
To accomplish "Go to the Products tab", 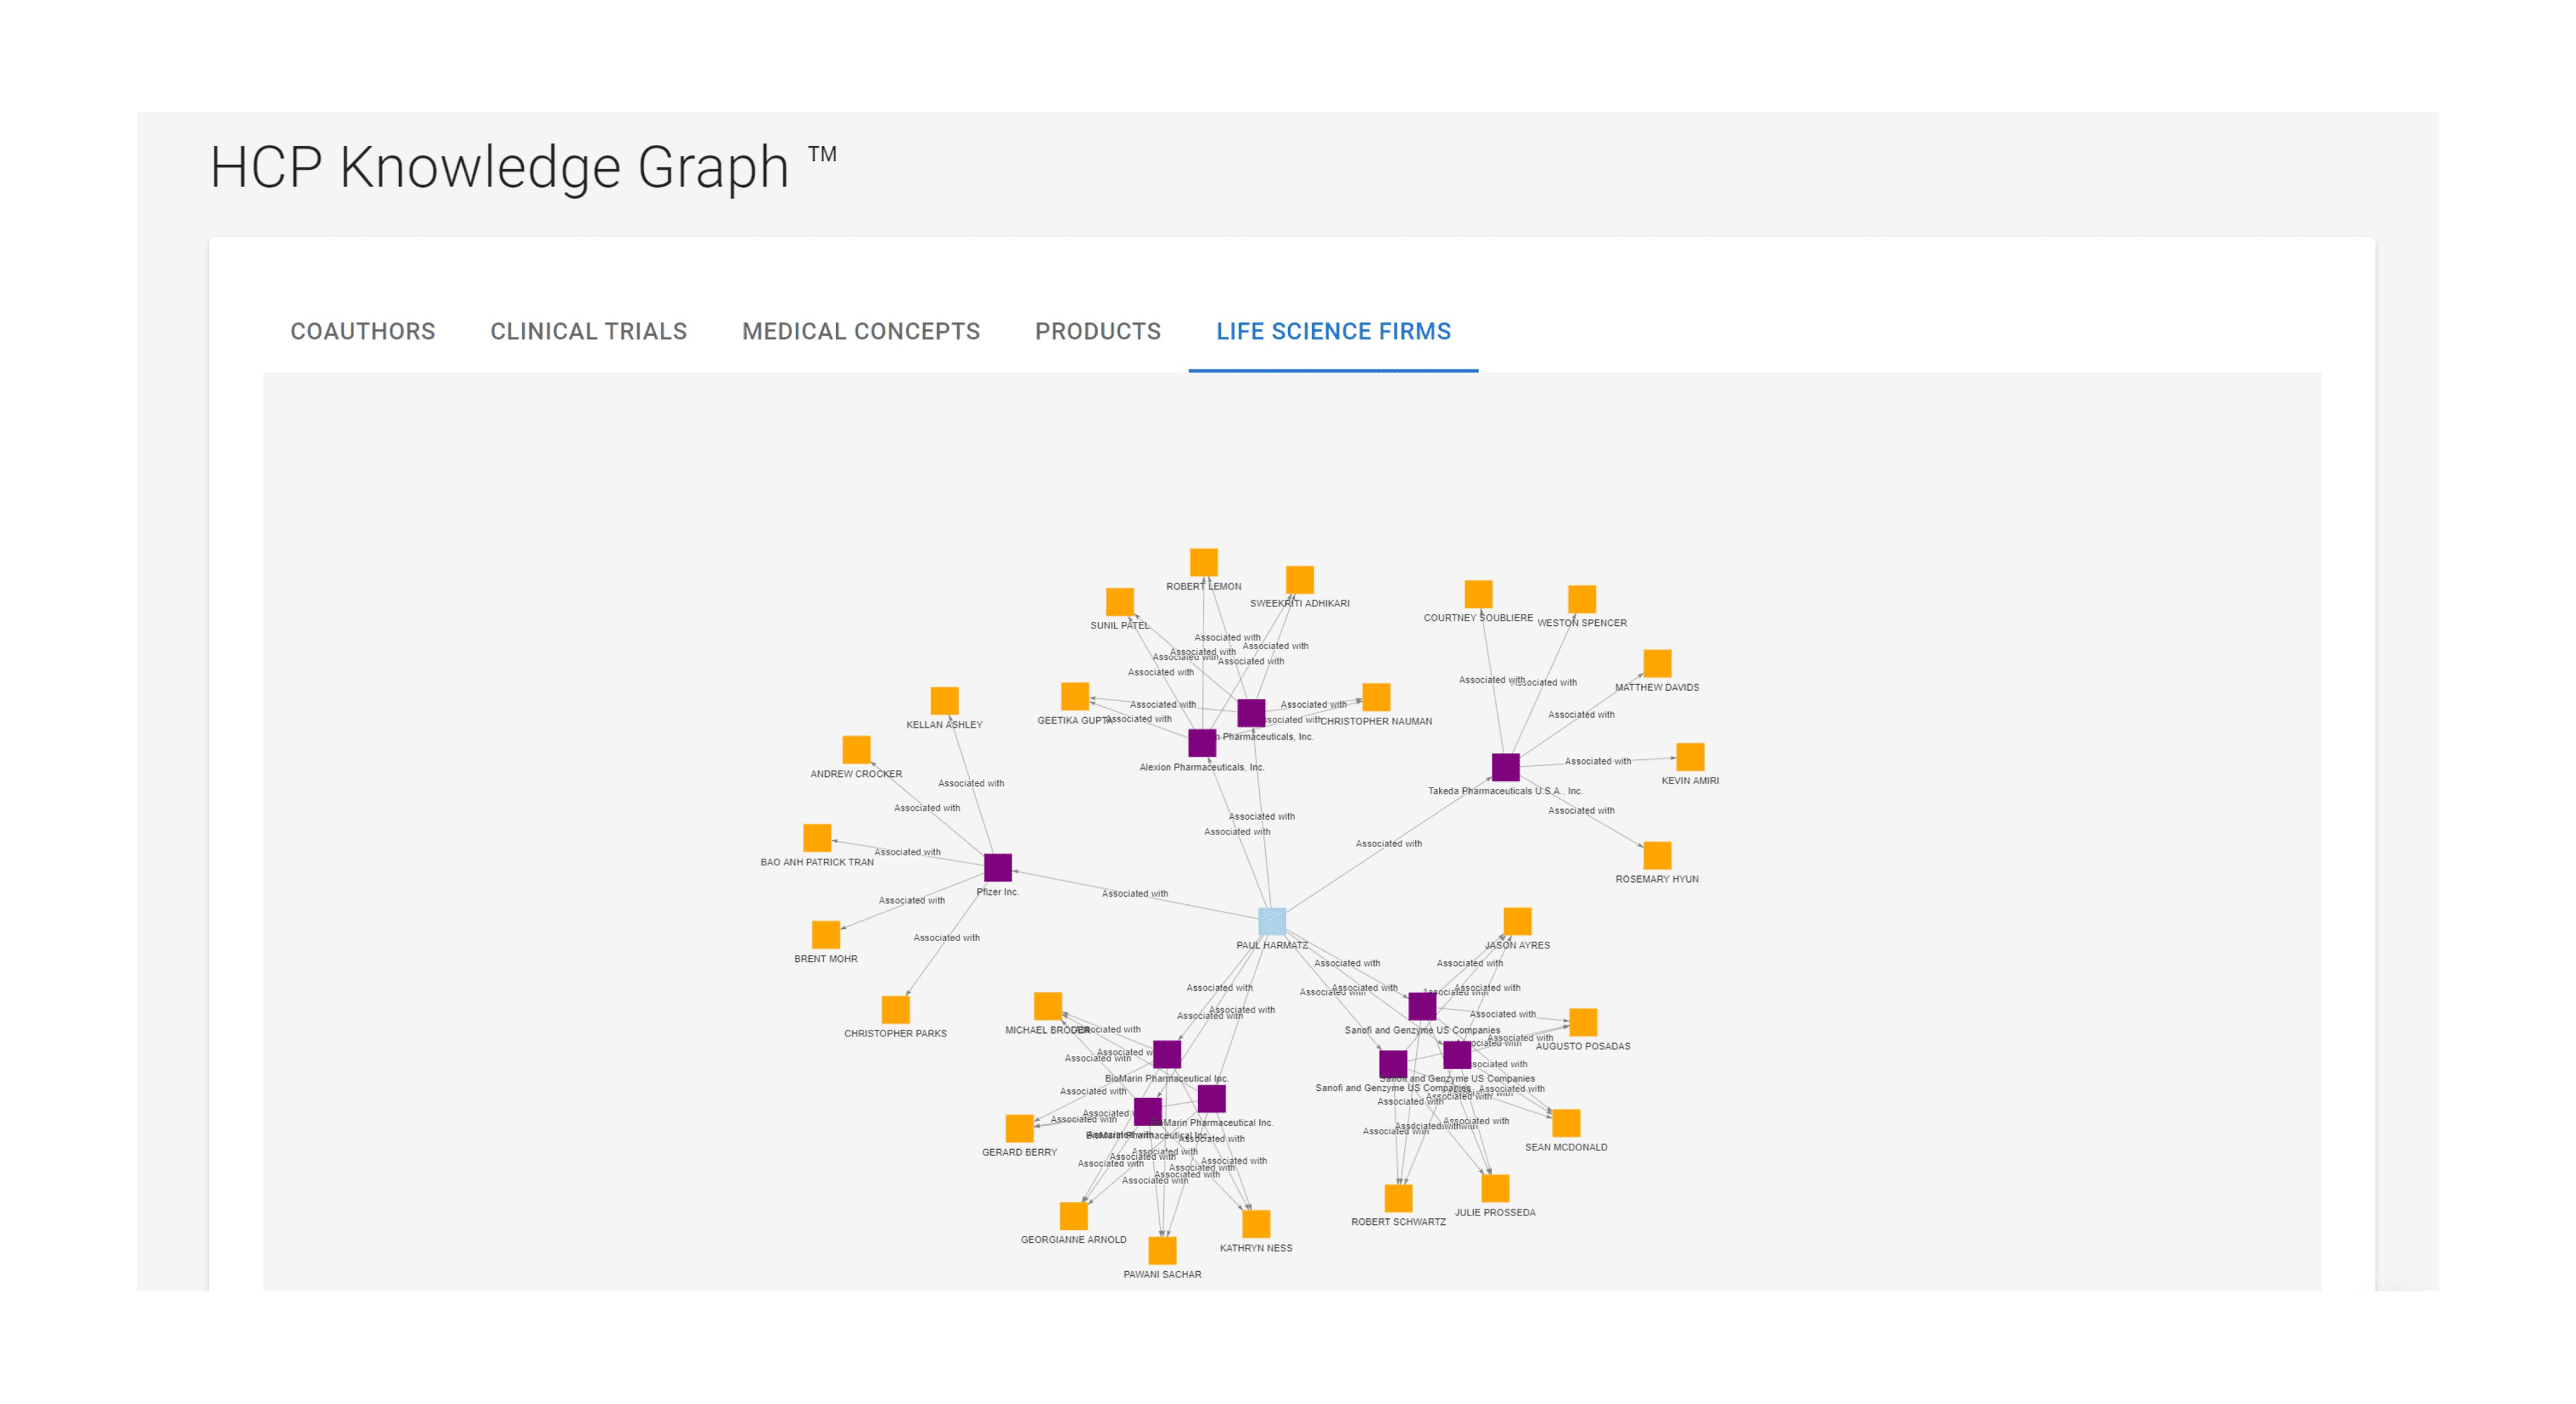I will click(x=1097, y=331).
